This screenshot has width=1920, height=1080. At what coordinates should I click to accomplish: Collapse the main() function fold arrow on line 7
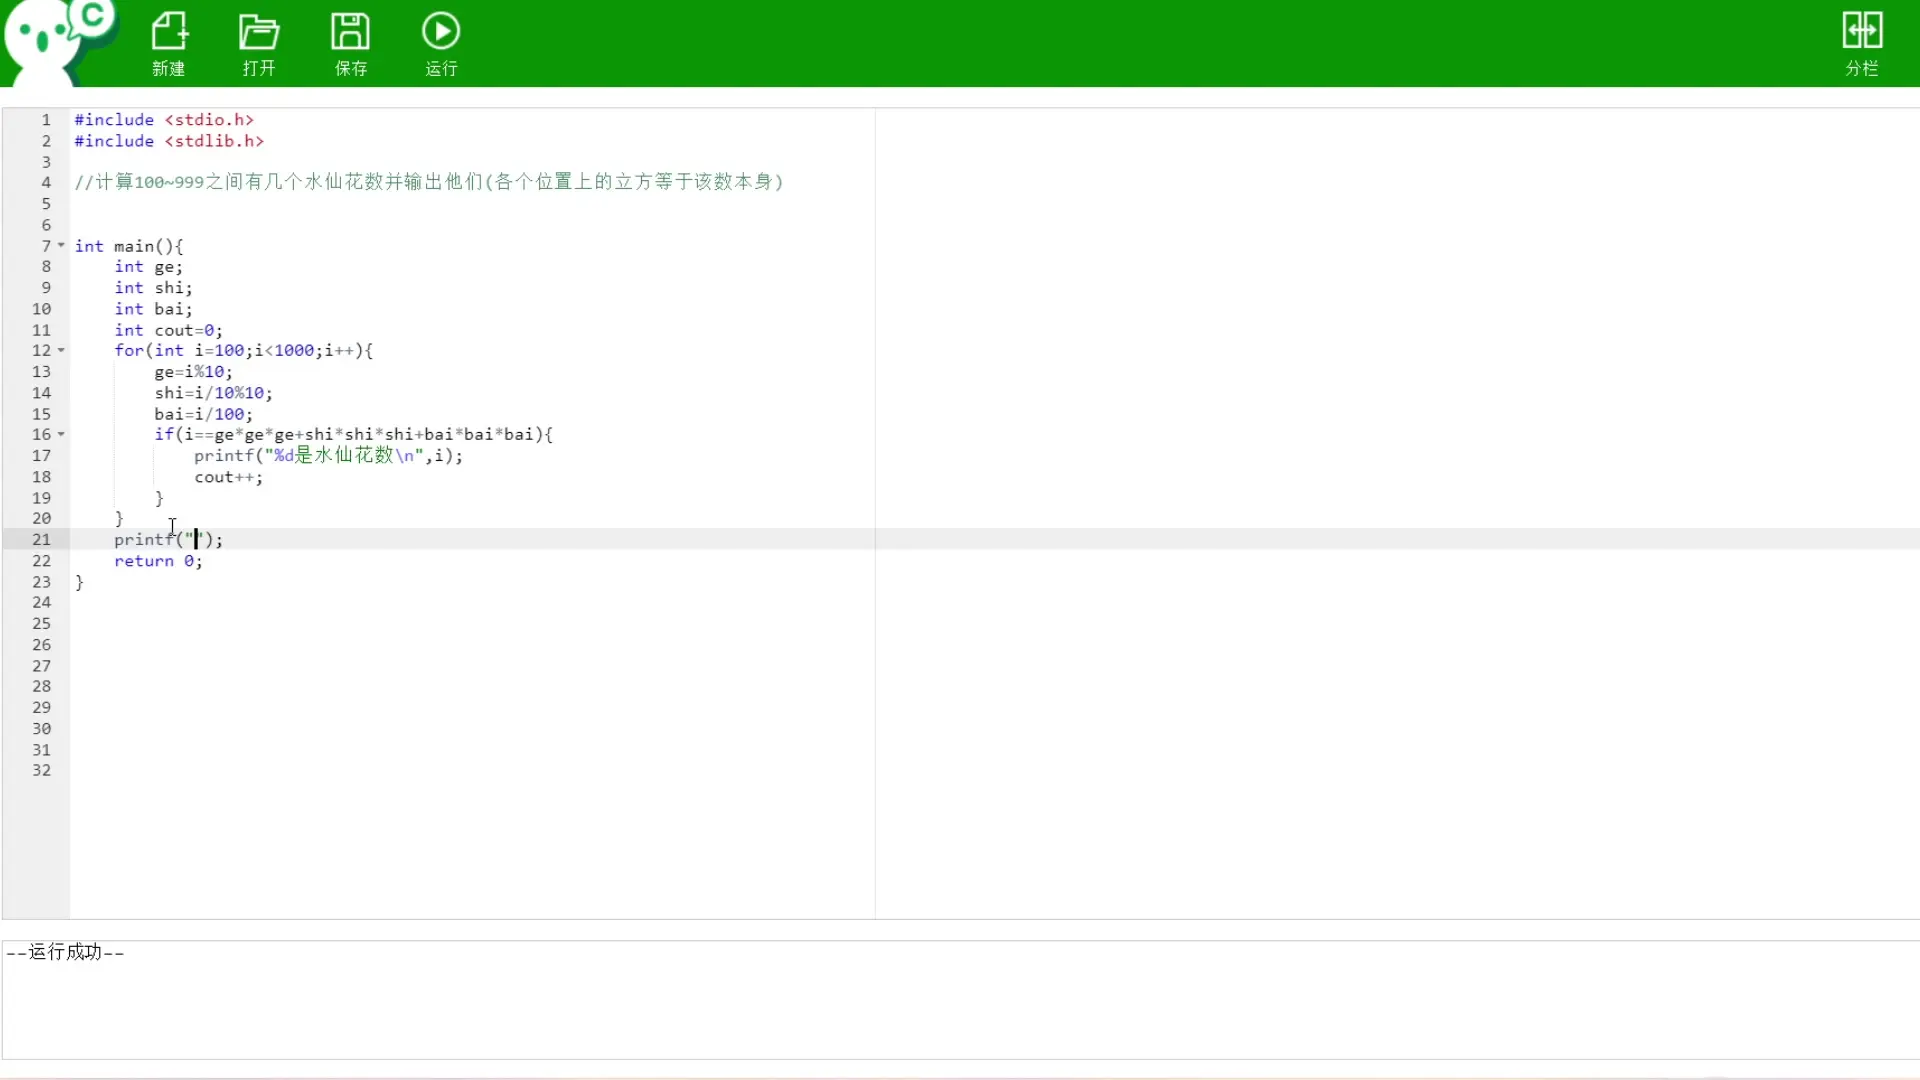61,245
